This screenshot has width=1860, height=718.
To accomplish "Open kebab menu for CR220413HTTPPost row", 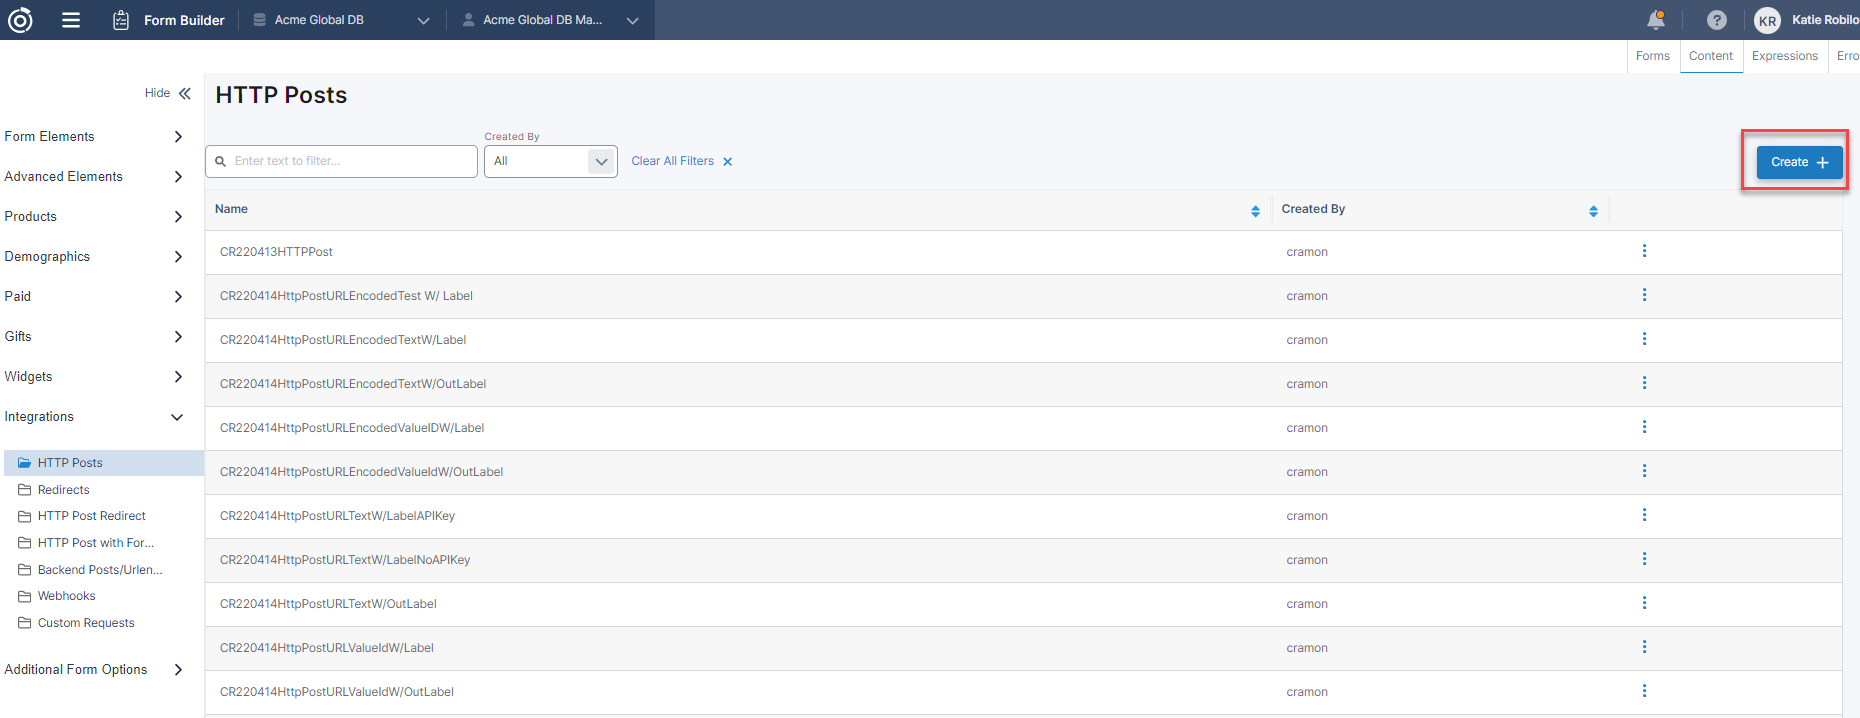I will 1644,251.
